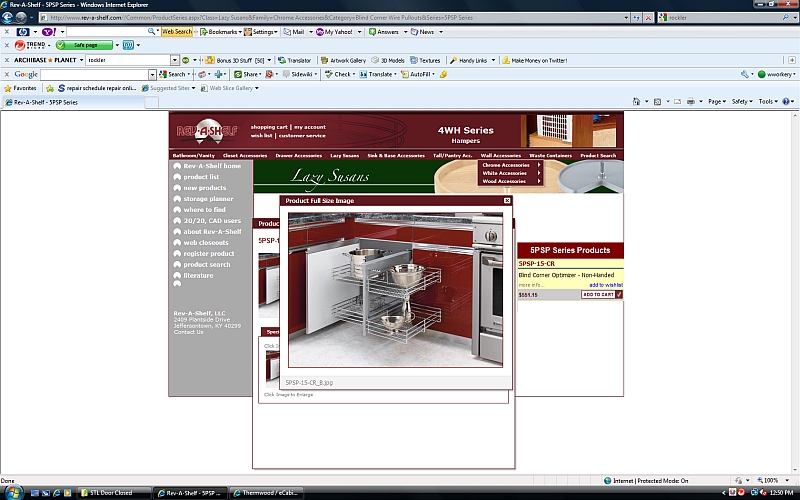
Task: Open the Favorites star button
Action: point(20,88)
